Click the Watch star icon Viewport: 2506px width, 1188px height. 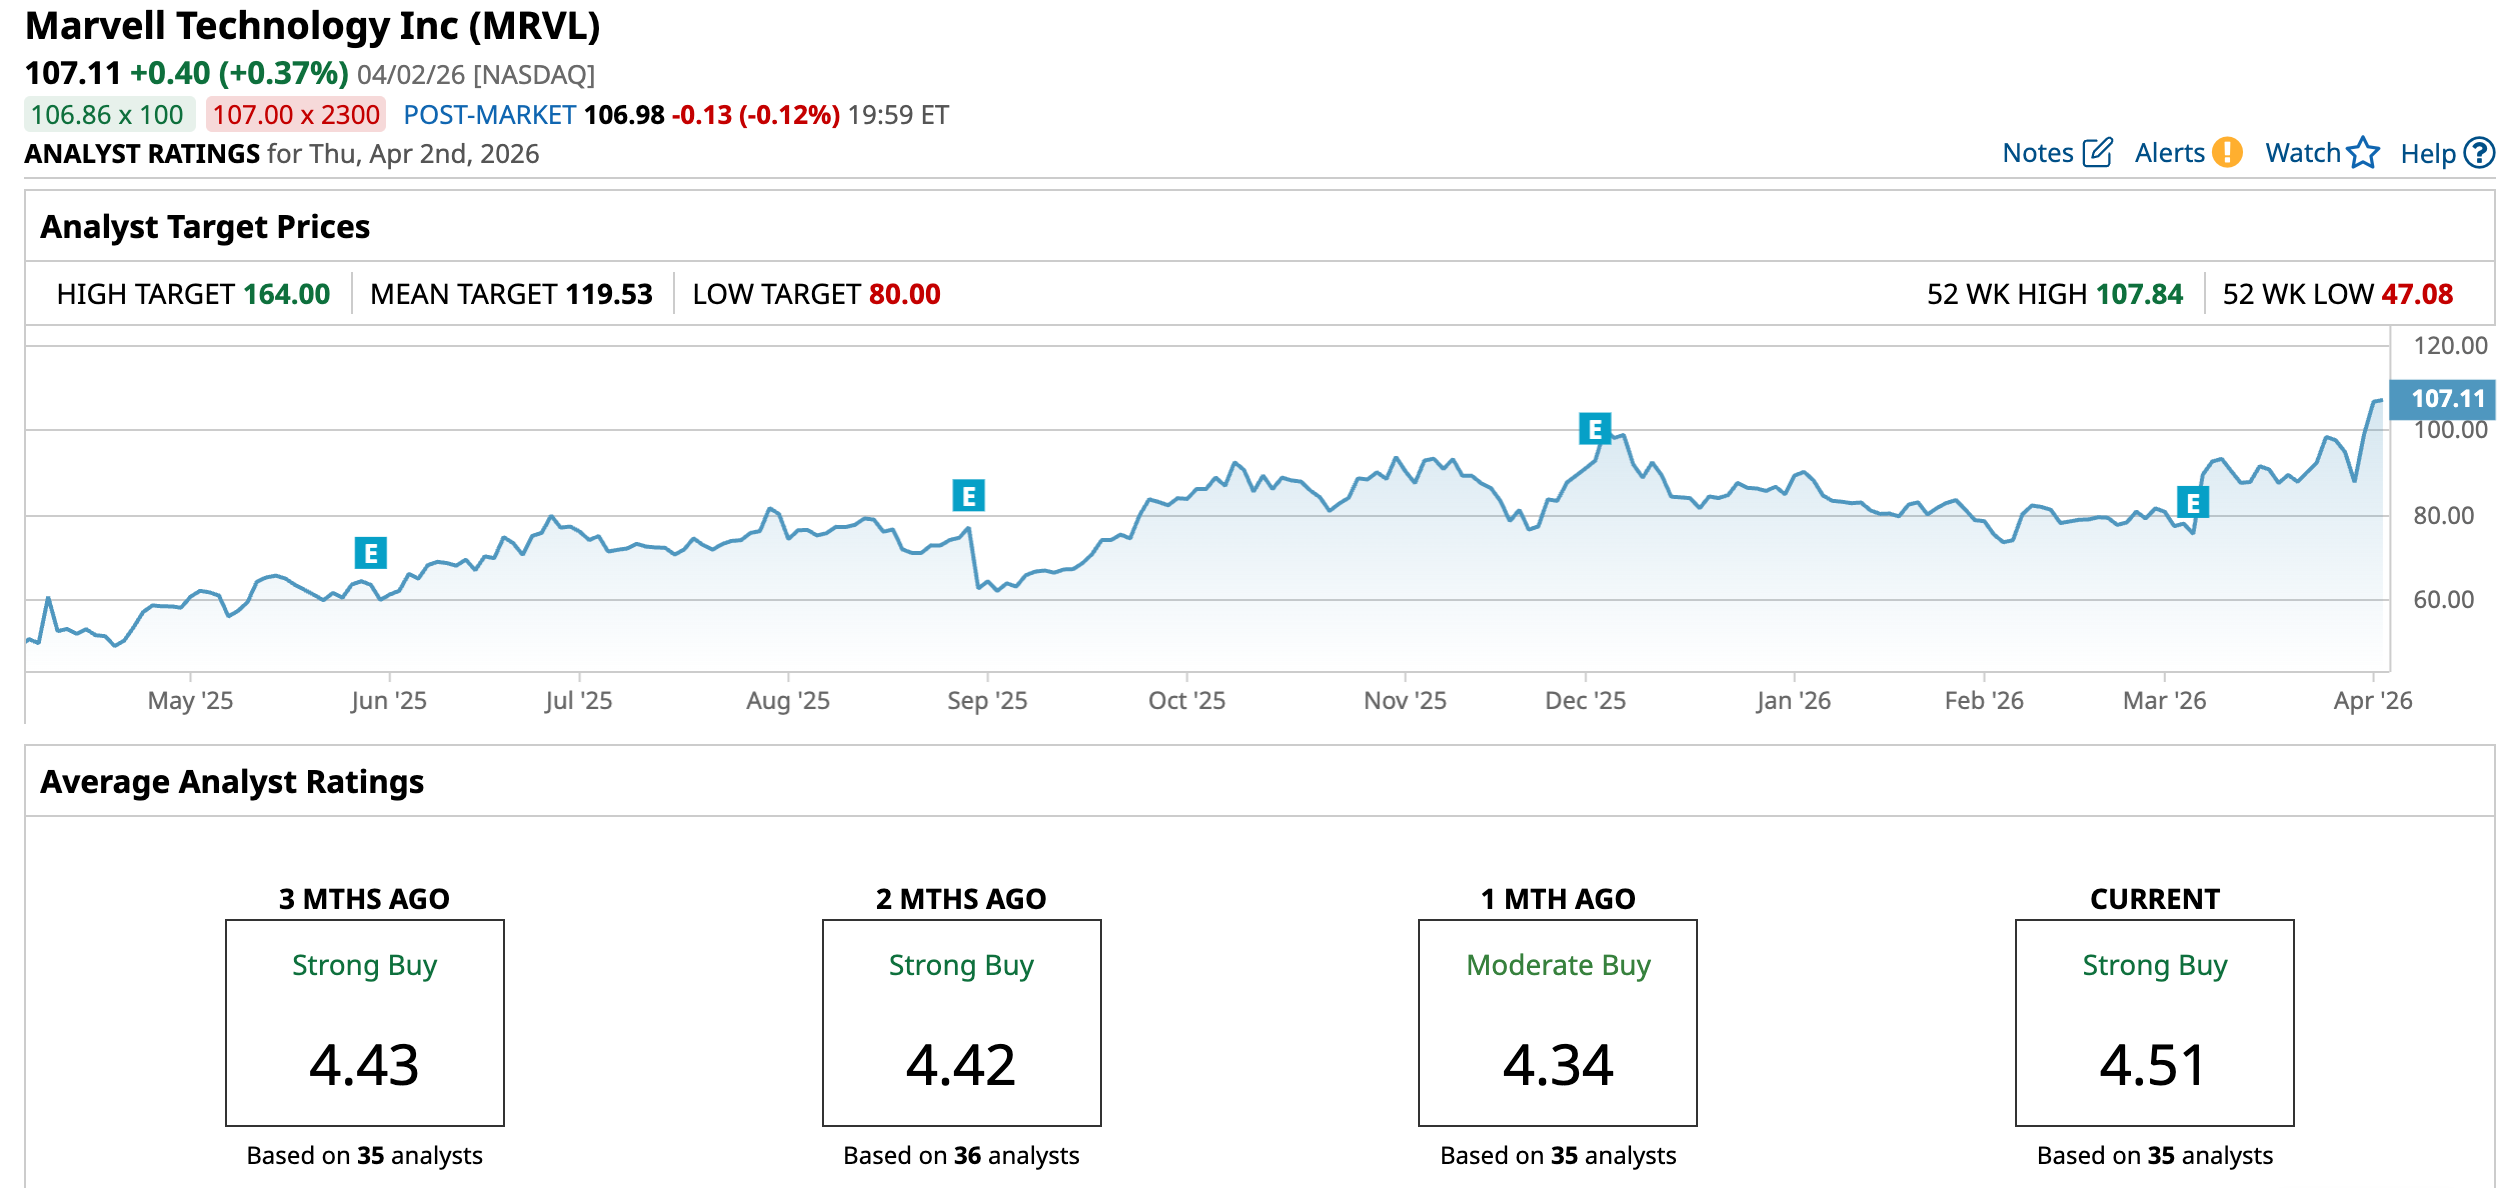tap(2363, 153)
